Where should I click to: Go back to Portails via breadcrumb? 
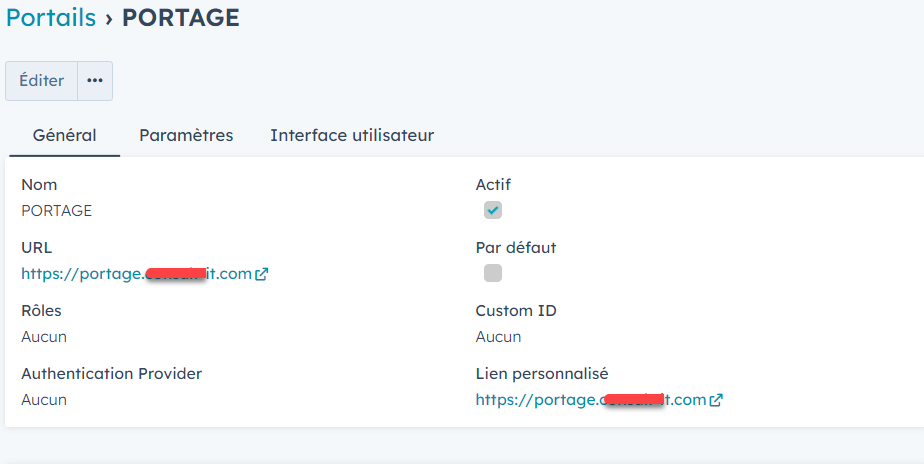point(51,17)
